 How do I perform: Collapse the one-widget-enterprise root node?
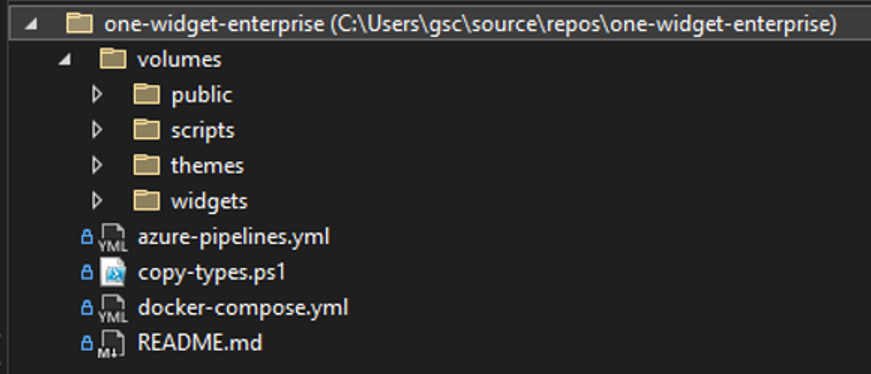(x=31, y=24)
